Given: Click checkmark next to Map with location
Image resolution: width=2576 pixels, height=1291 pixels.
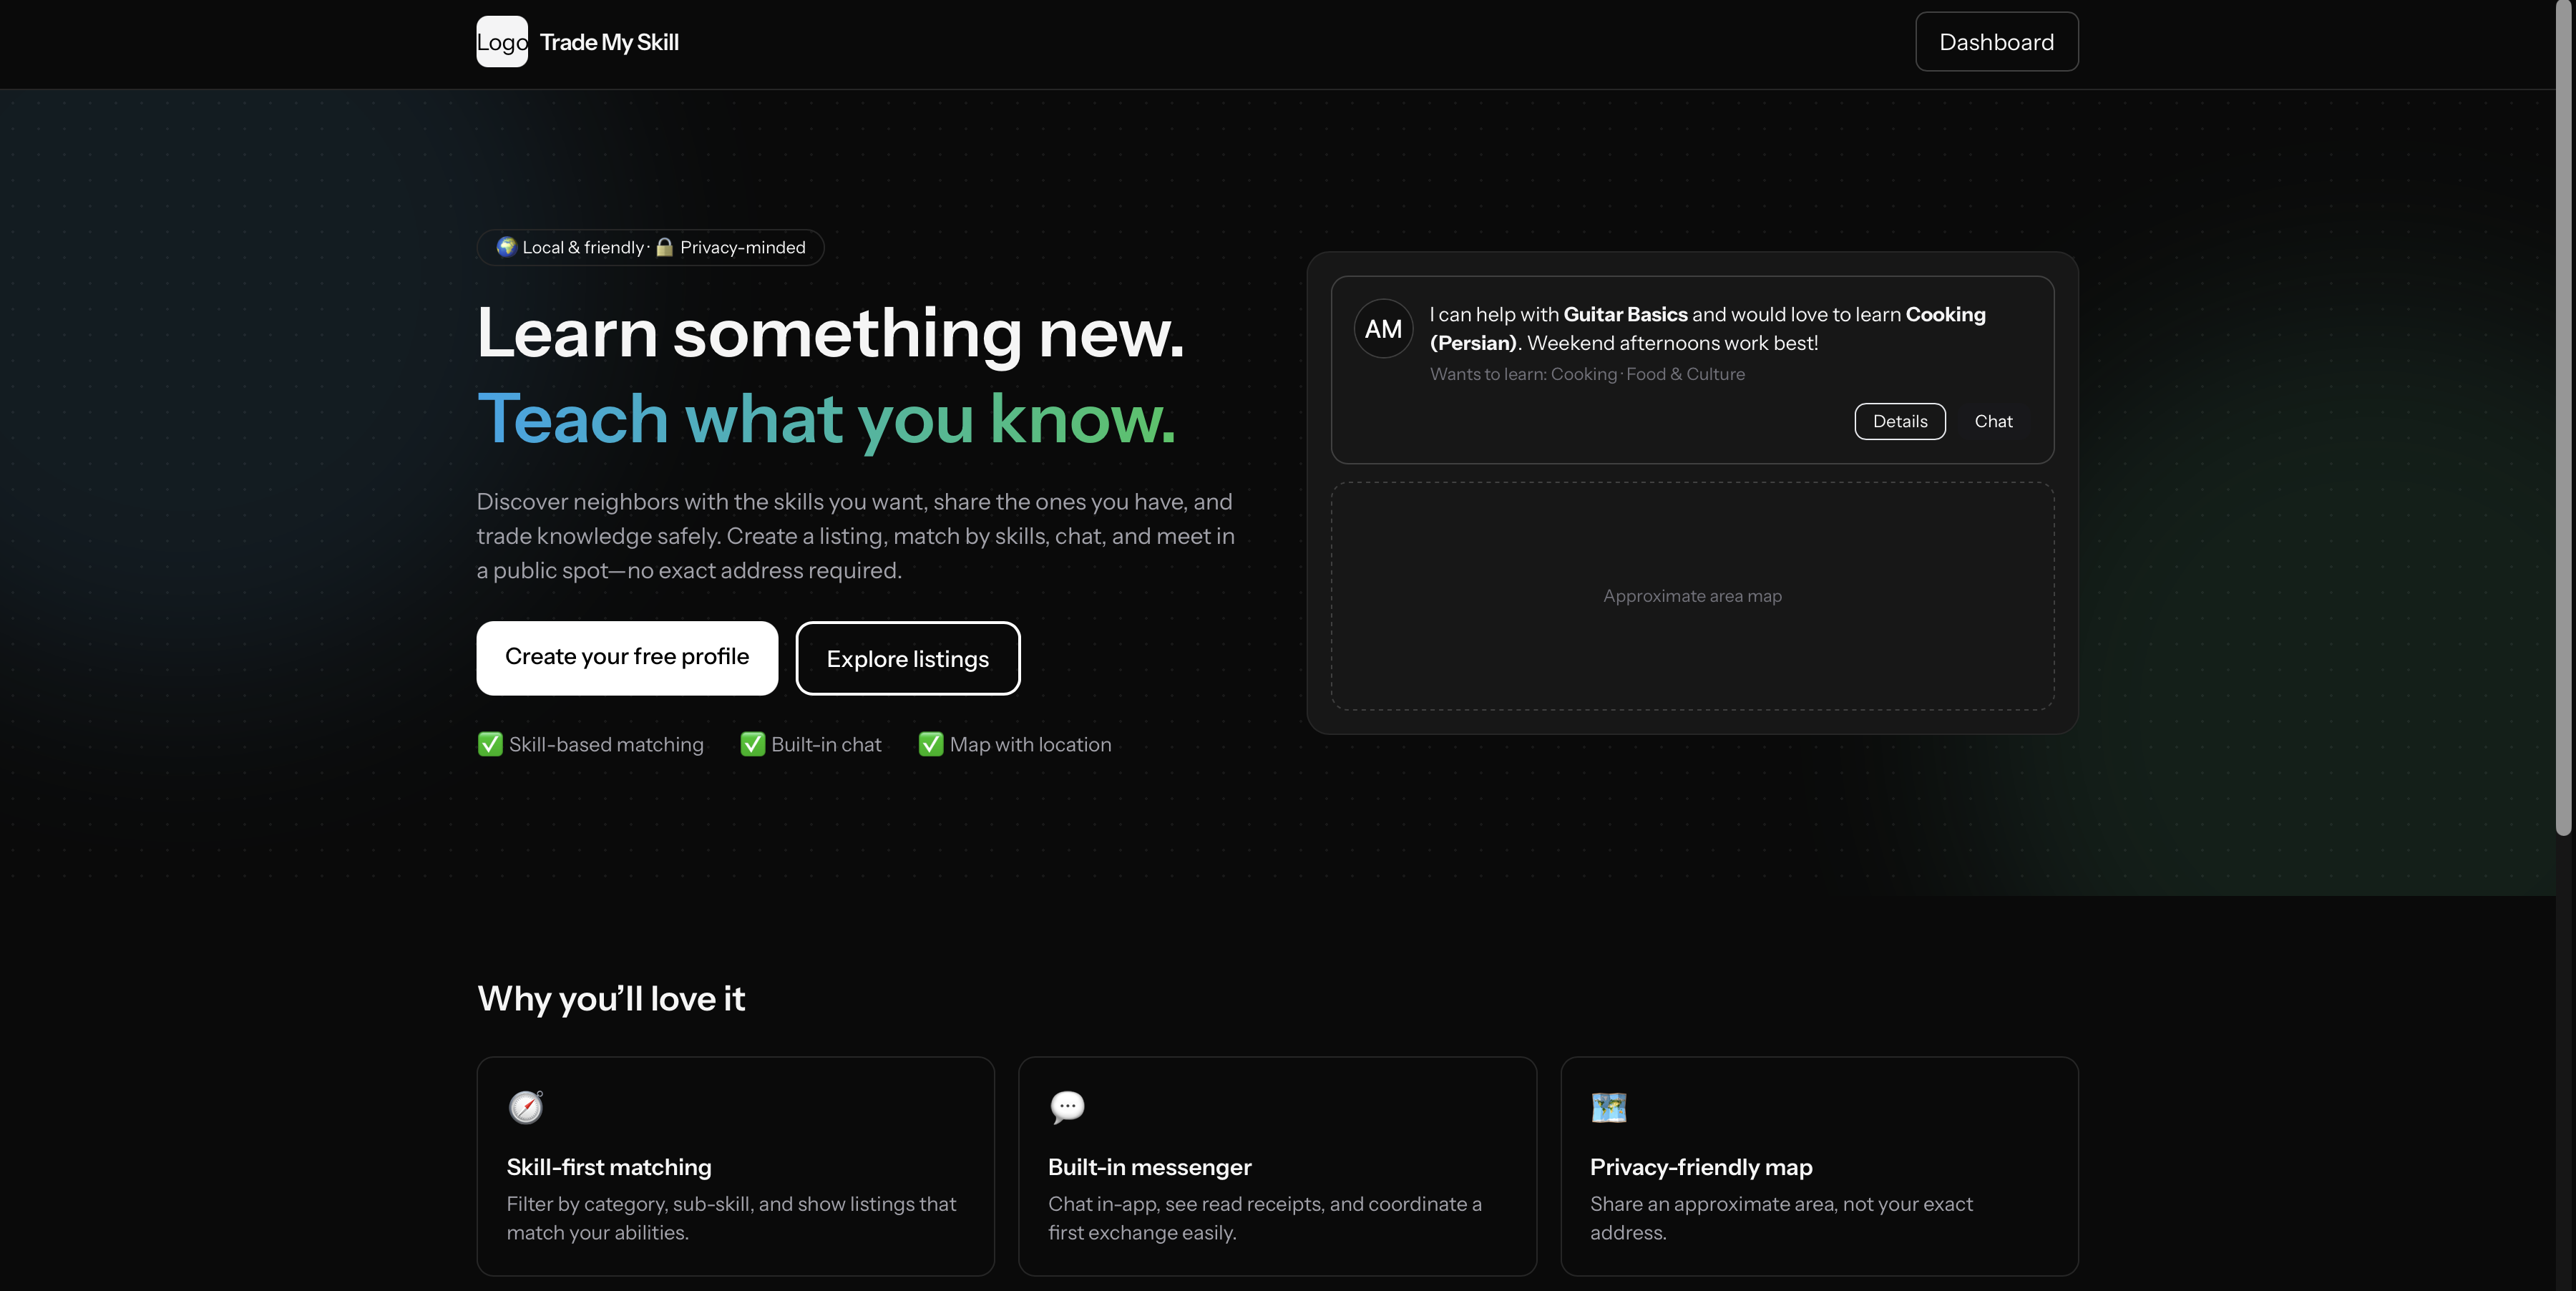Looking at the screenshot, I should coord(930,744).
